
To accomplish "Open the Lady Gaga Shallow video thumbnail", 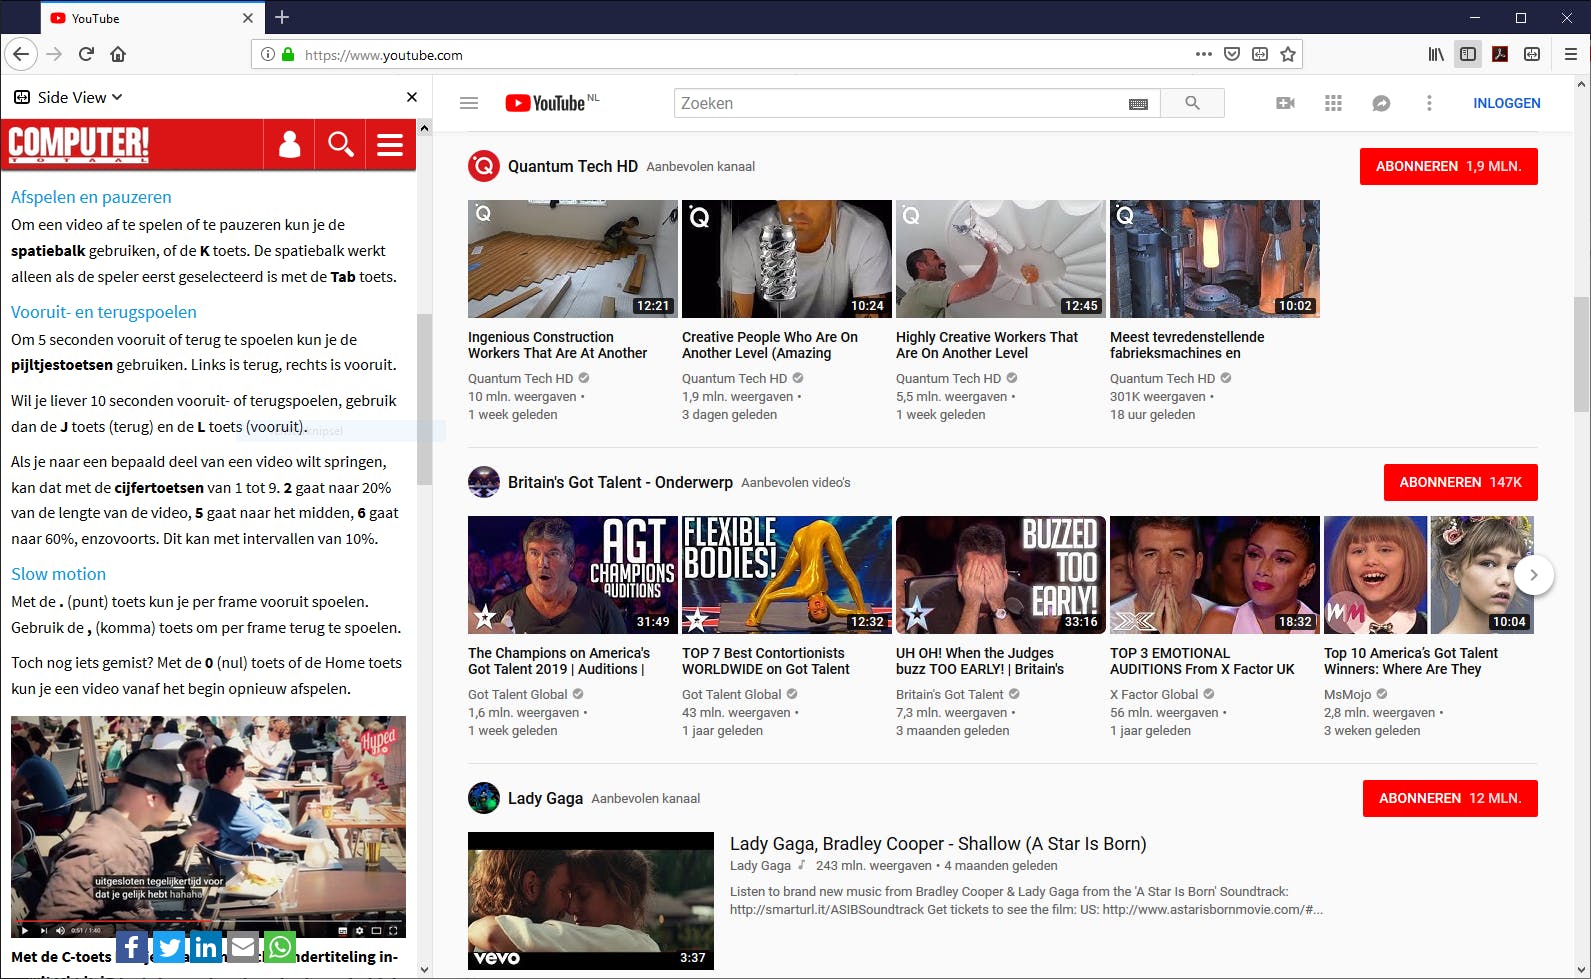I will pyautogui.click(x=591, y=901).
